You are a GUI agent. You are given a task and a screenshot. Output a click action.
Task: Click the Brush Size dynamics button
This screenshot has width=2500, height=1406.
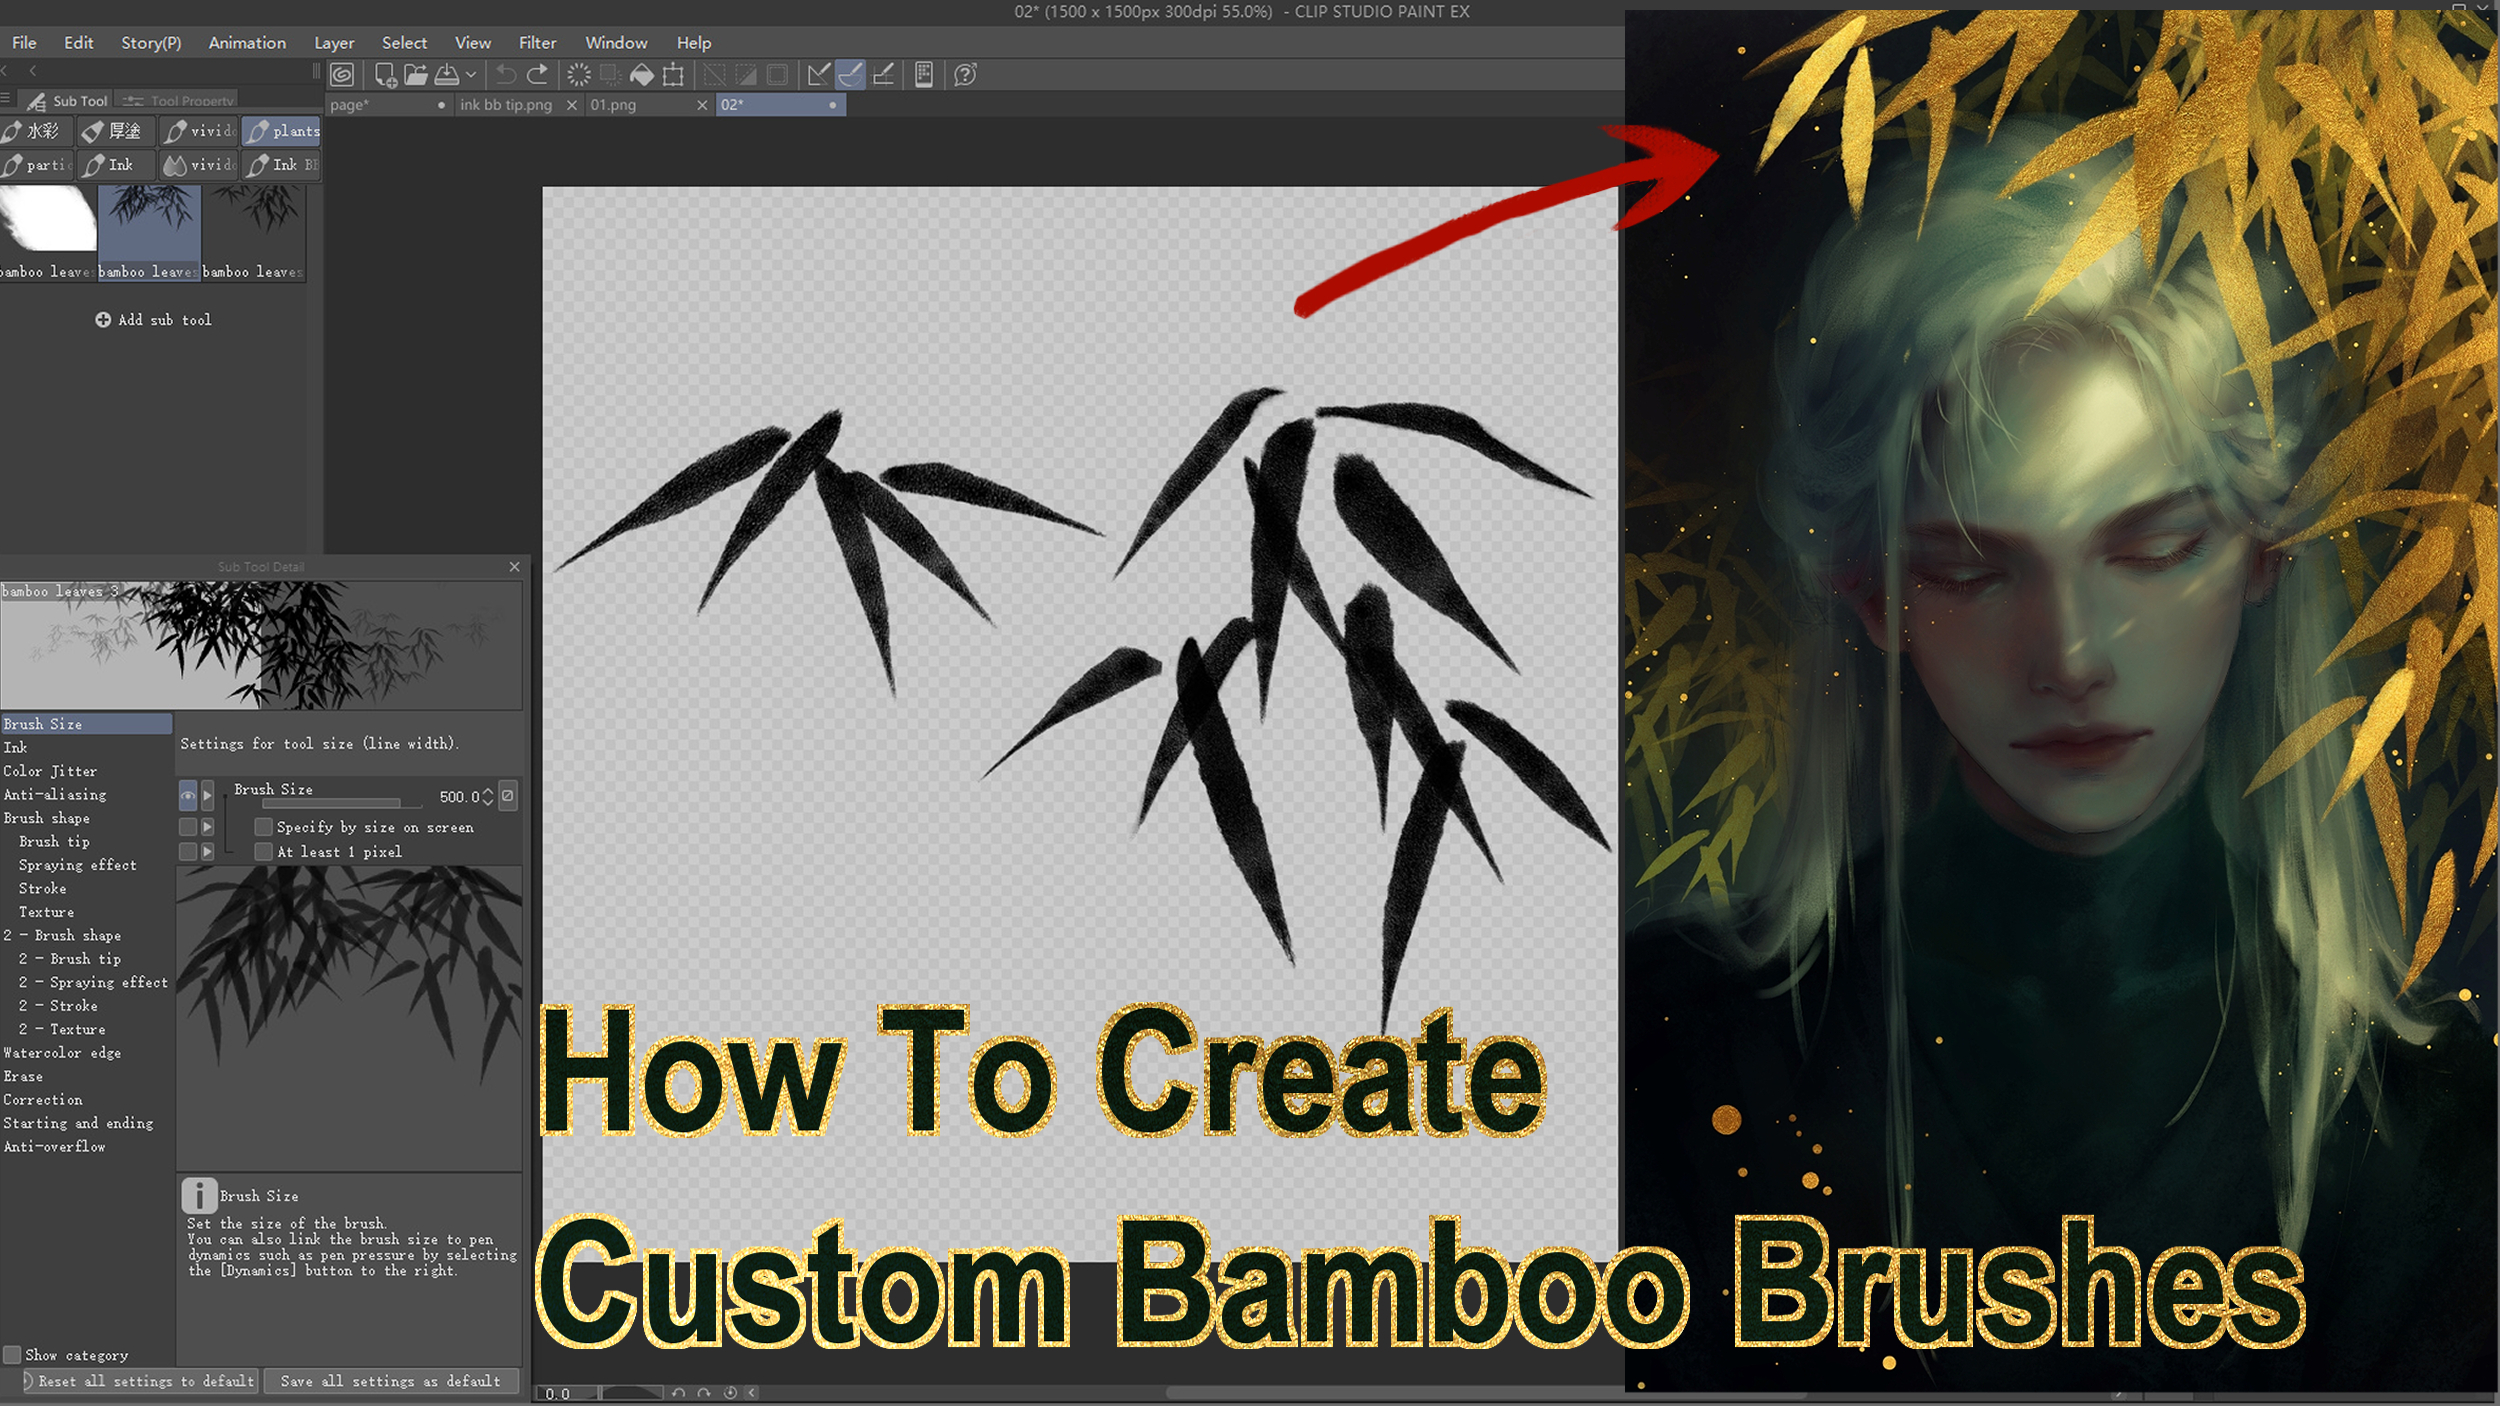508,796
